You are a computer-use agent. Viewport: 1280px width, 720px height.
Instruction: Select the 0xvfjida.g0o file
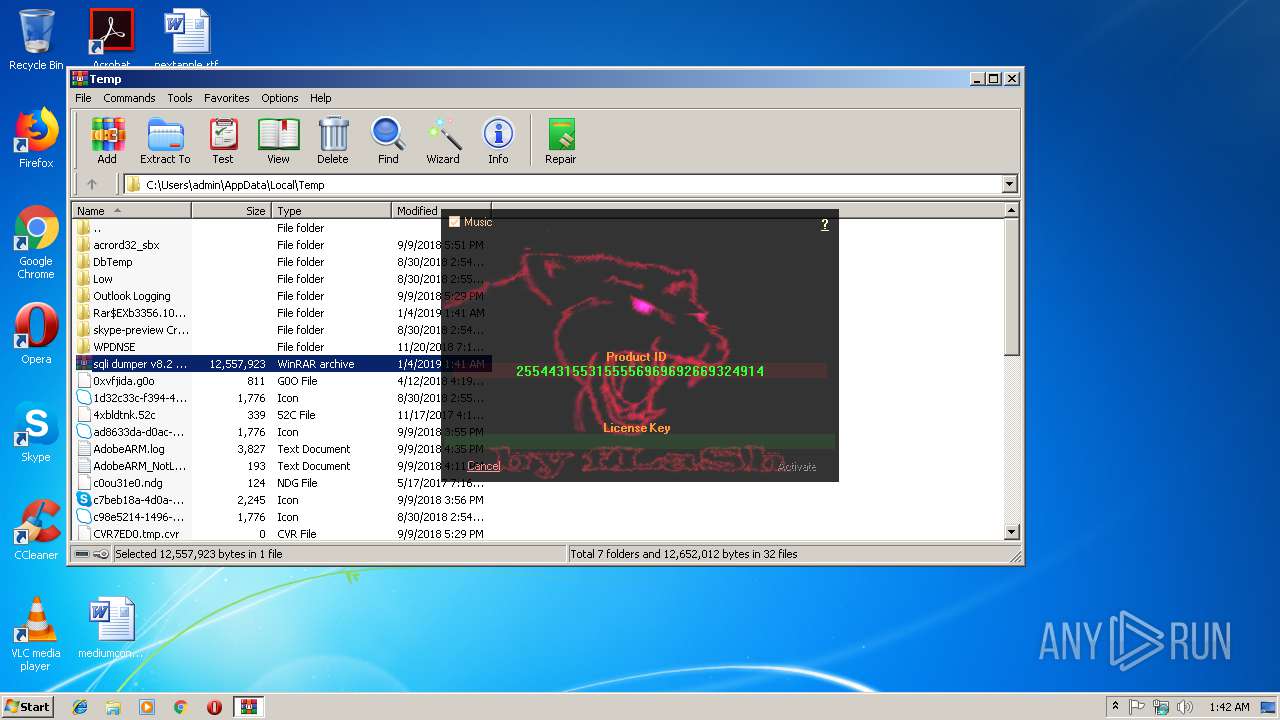coord(124,381)
